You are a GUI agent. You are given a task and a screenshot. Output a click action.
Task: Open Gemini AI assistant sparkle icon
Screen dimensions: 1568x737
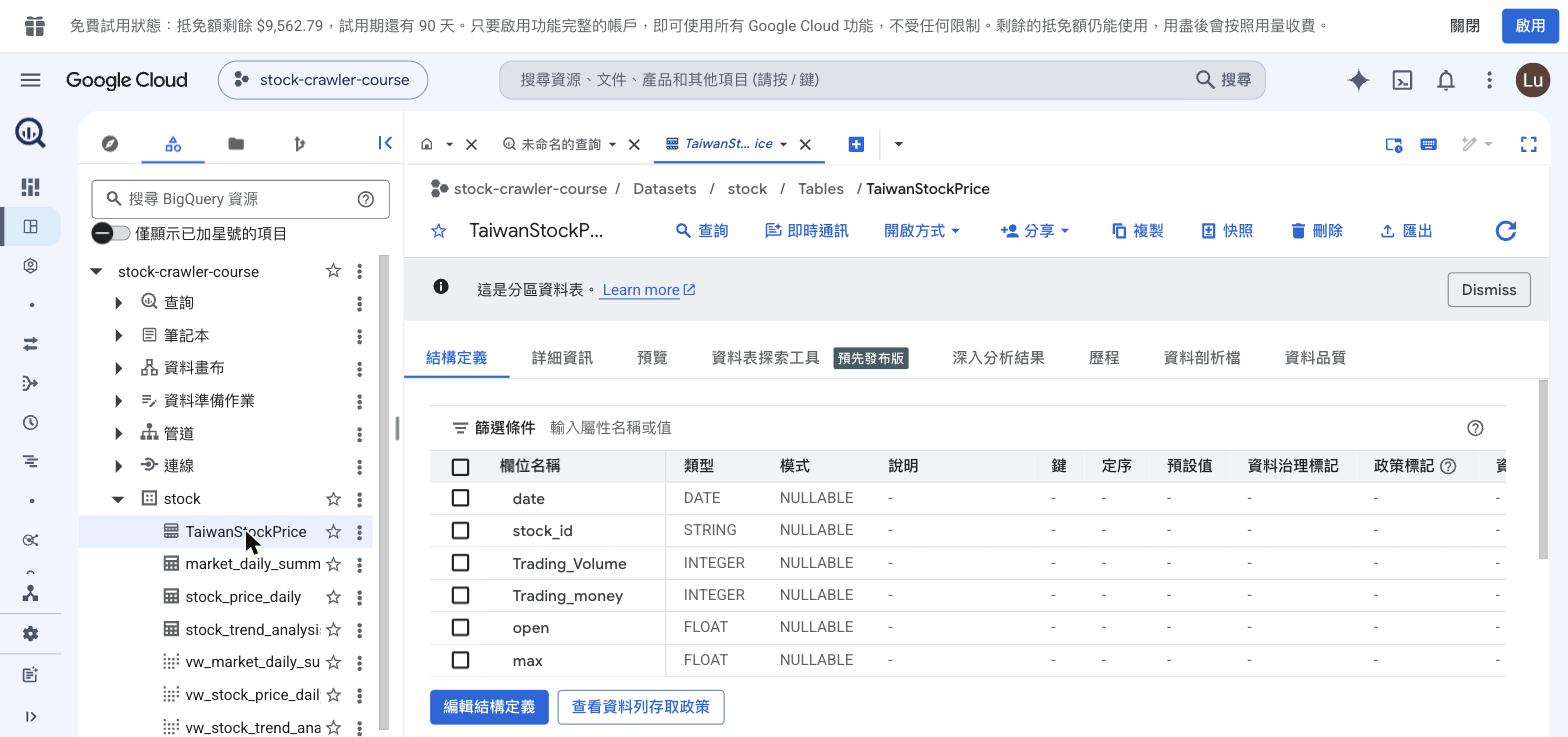tap(1358, 80)
